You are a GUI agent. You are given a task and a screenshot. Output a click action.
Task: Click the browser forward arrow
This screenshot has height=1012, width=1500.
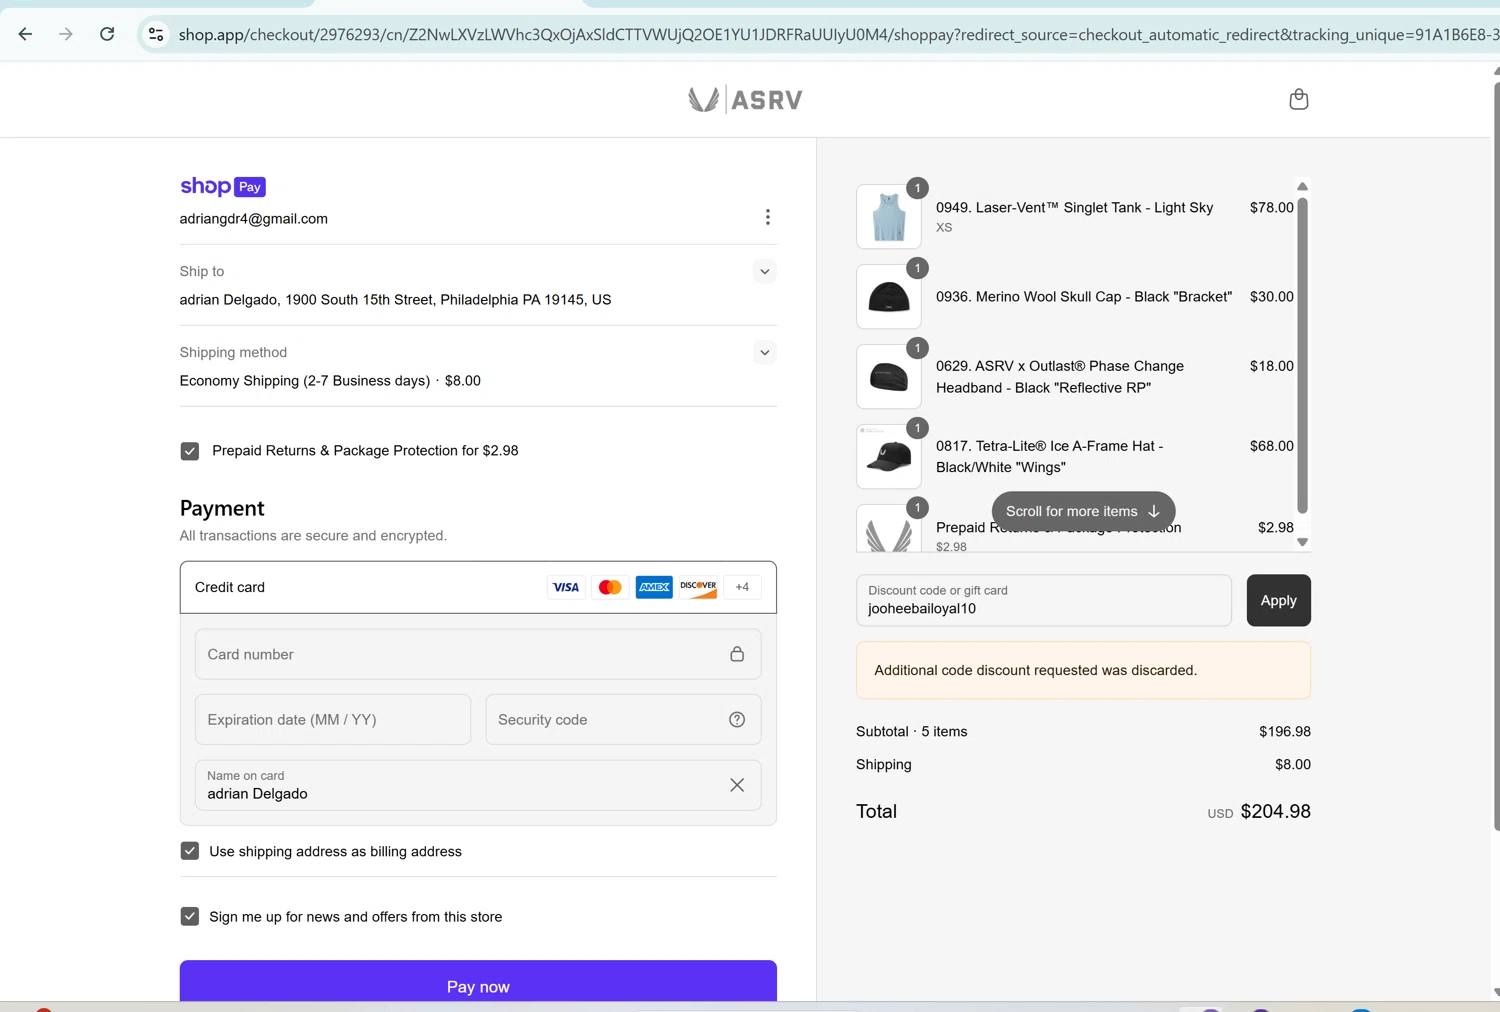click(x=66, y=34)
